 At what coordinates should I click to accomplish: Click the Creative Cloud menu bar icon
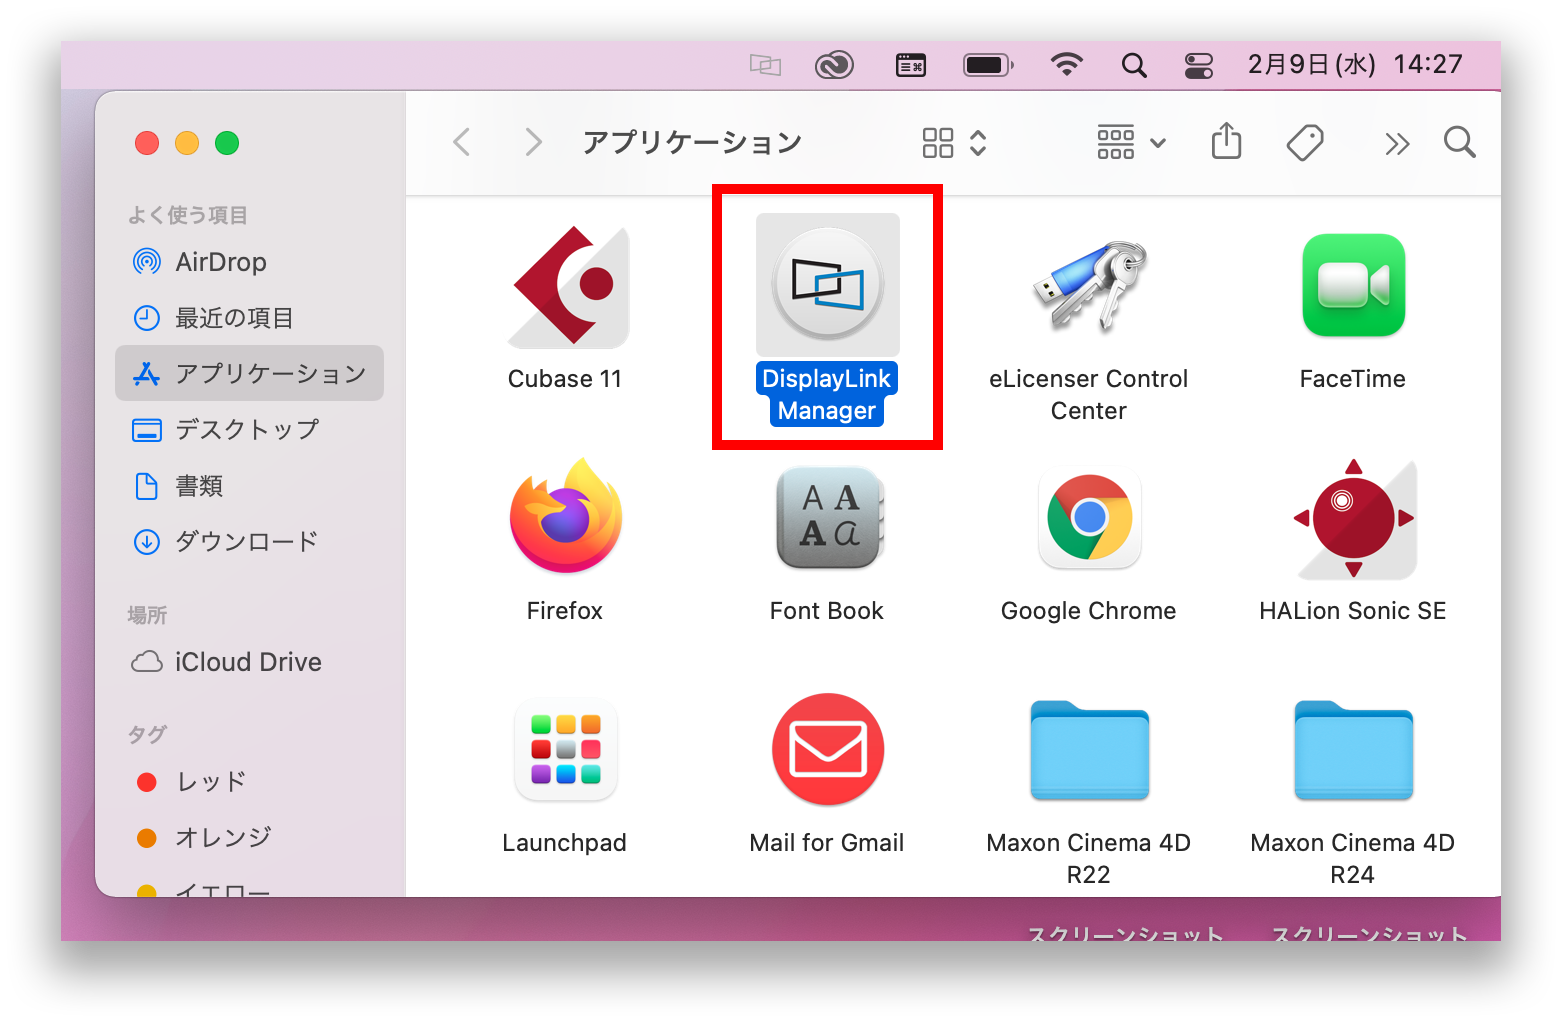tap(834, 66)
